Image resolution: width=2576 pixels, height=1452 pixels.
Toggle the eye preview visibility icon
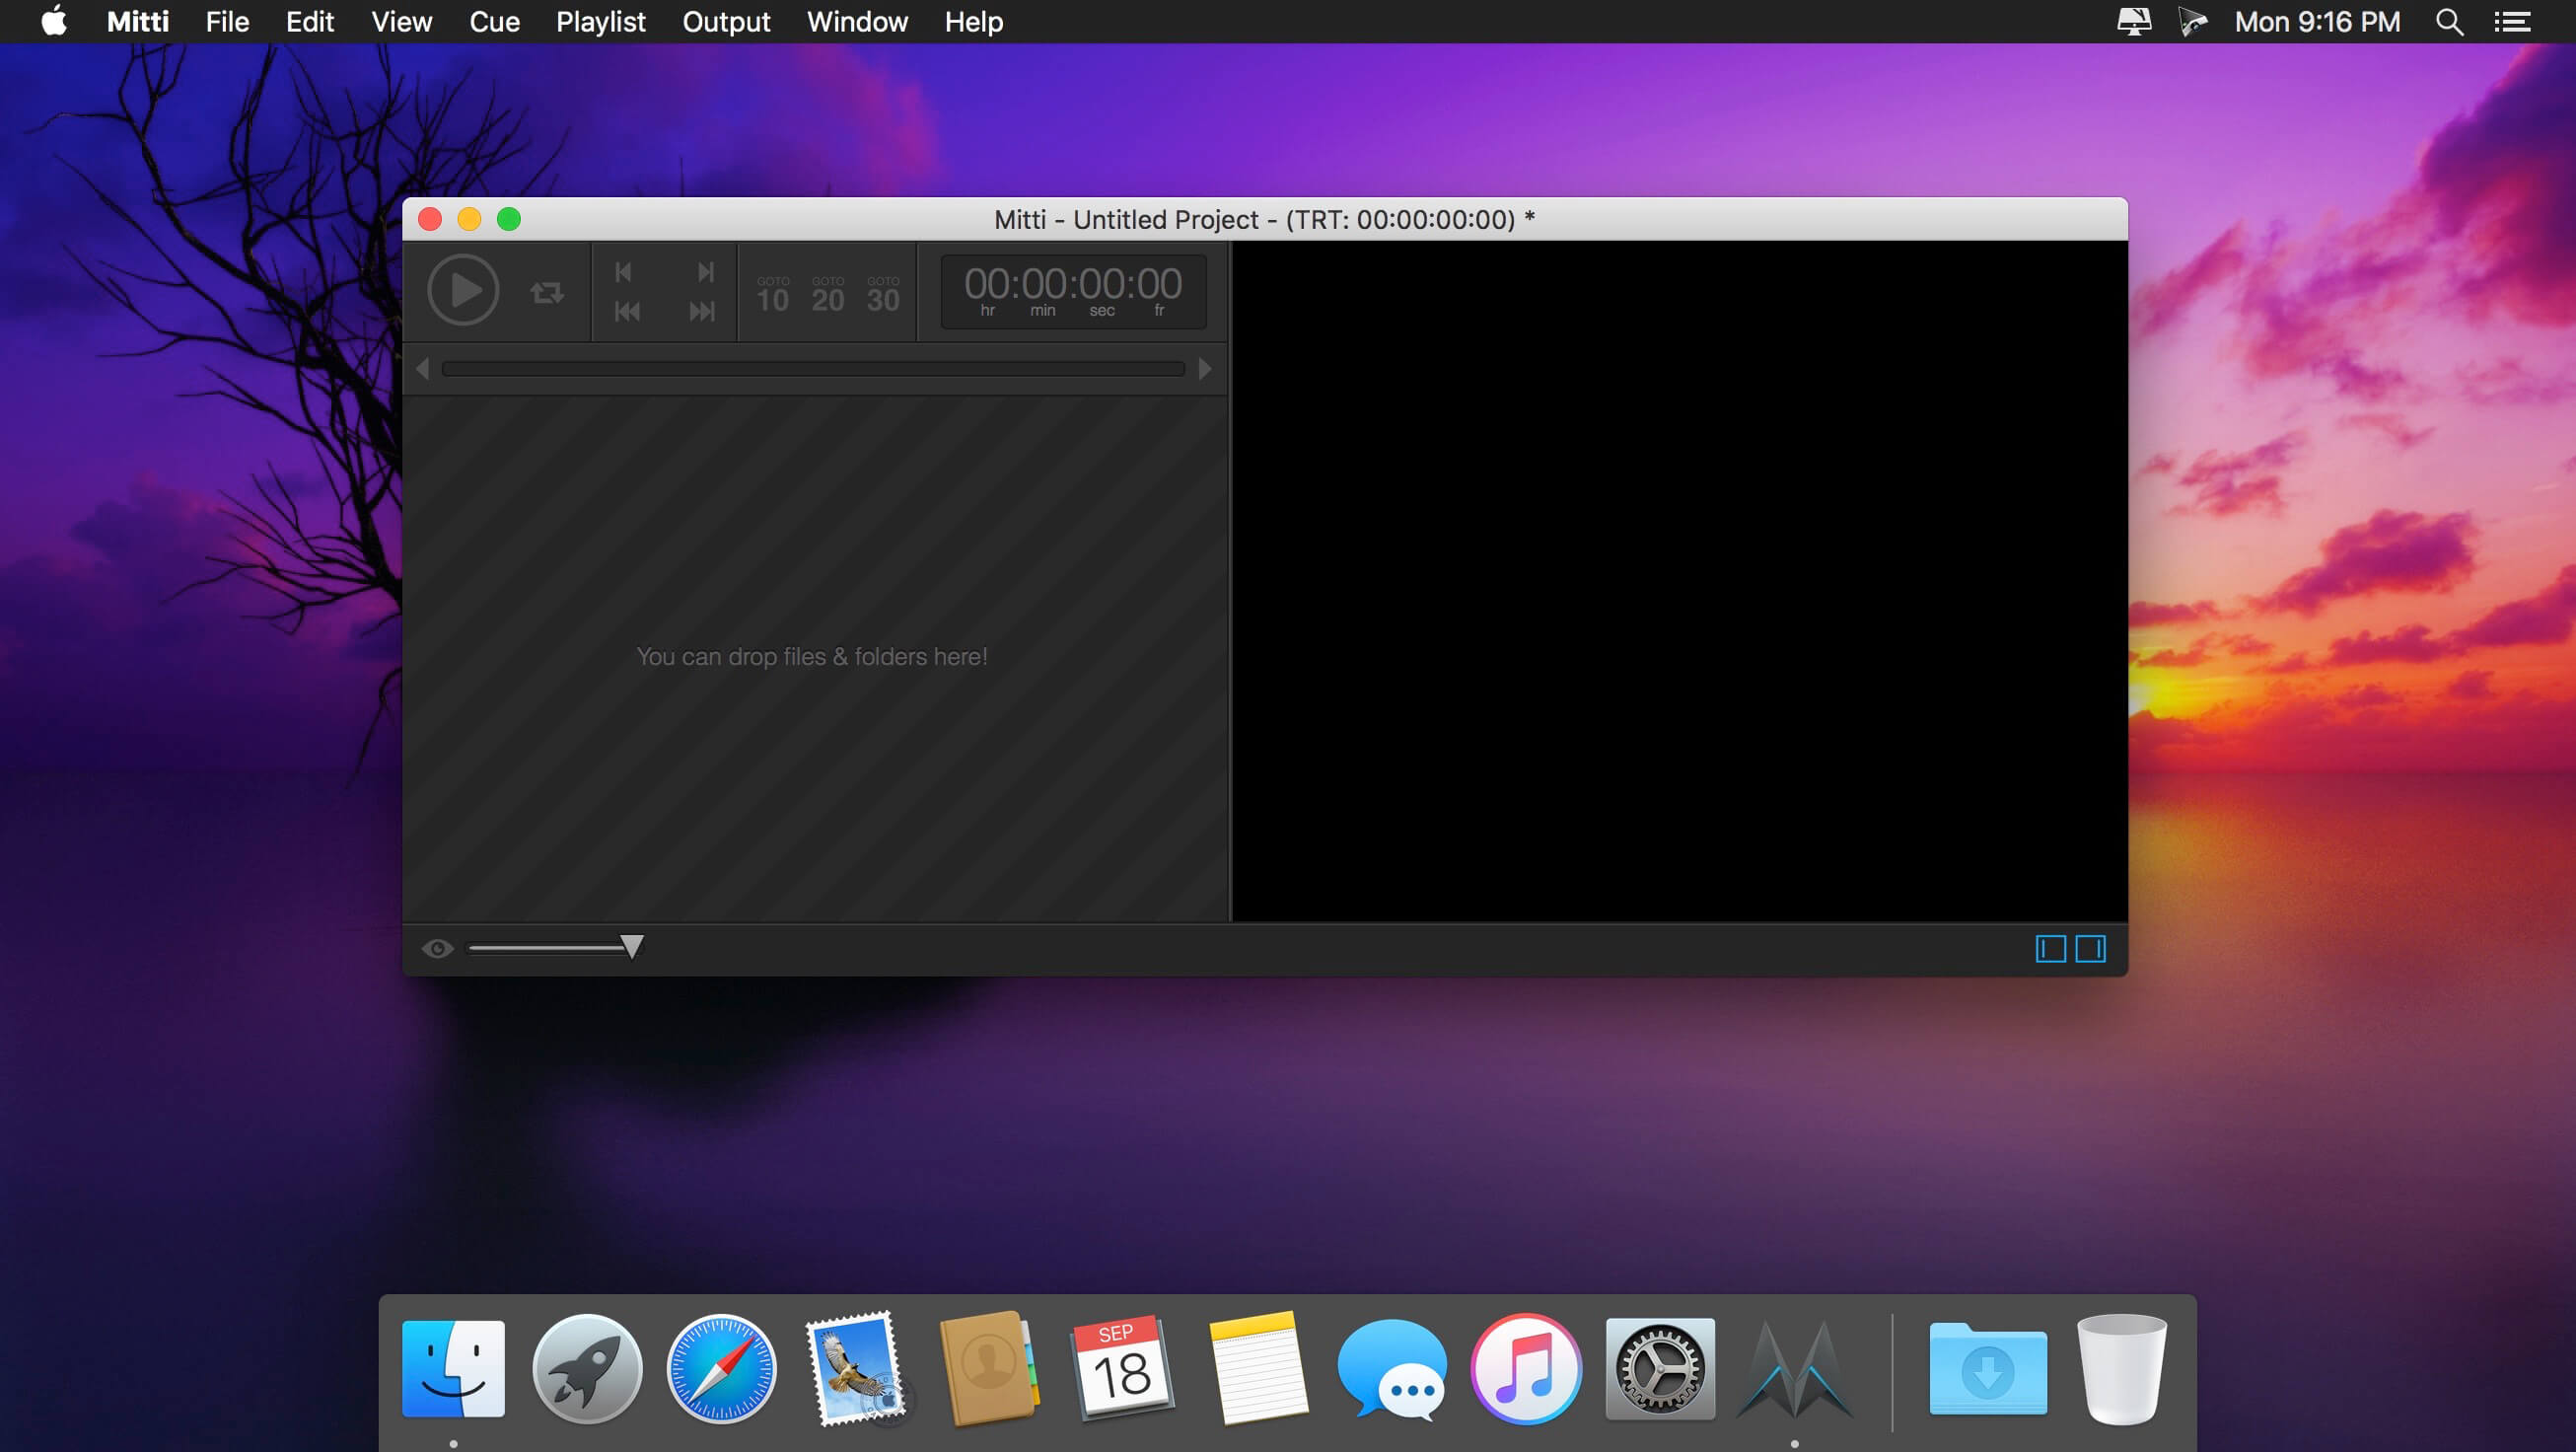[x=437, y=948]
